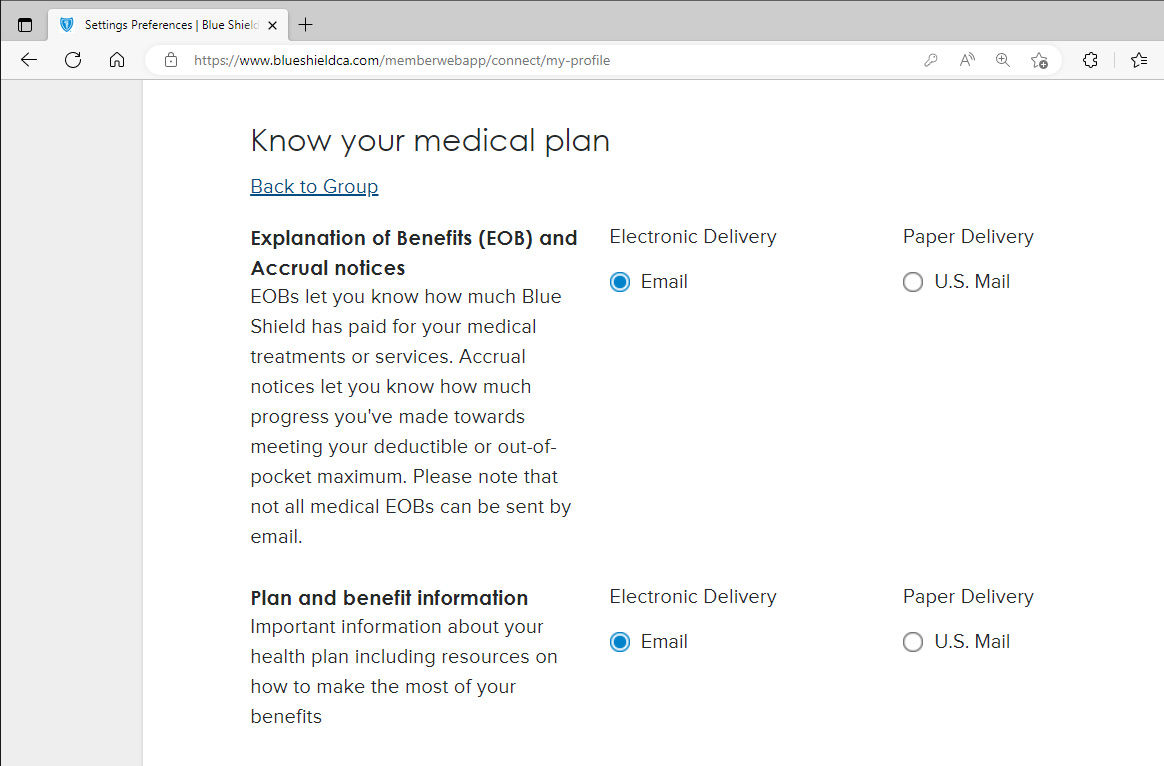View site information lock icon
The image size is (1164, 766).
[x=171, y=60]
